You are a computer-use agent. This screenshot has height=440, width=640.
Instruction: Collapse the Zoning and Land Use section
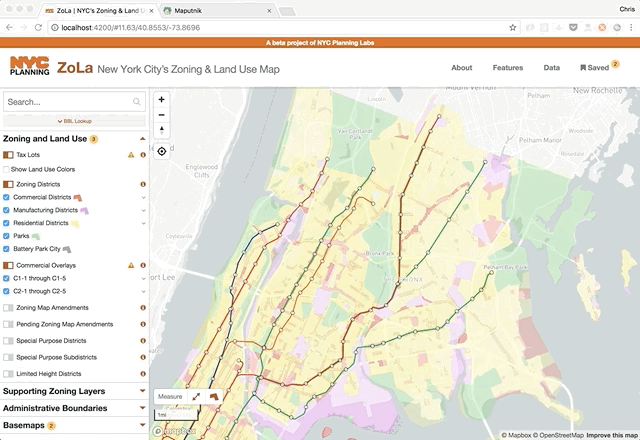(x=142, y=139)
